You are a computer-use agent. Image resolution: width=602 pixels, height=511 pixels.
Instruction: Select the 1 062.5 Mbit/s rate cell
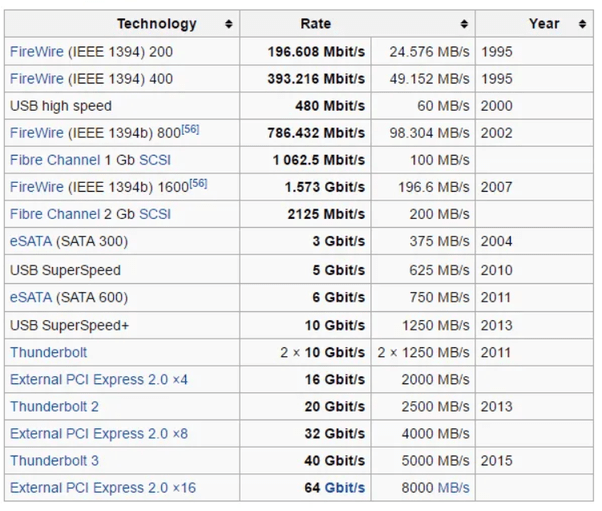[306, 160]
